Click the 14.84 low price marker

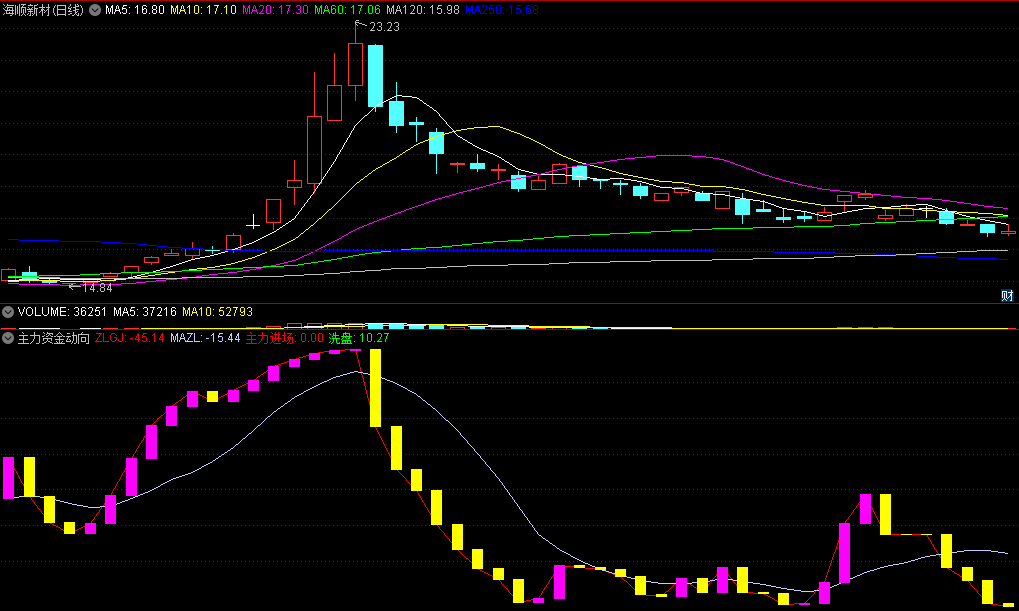click(97, 287)
